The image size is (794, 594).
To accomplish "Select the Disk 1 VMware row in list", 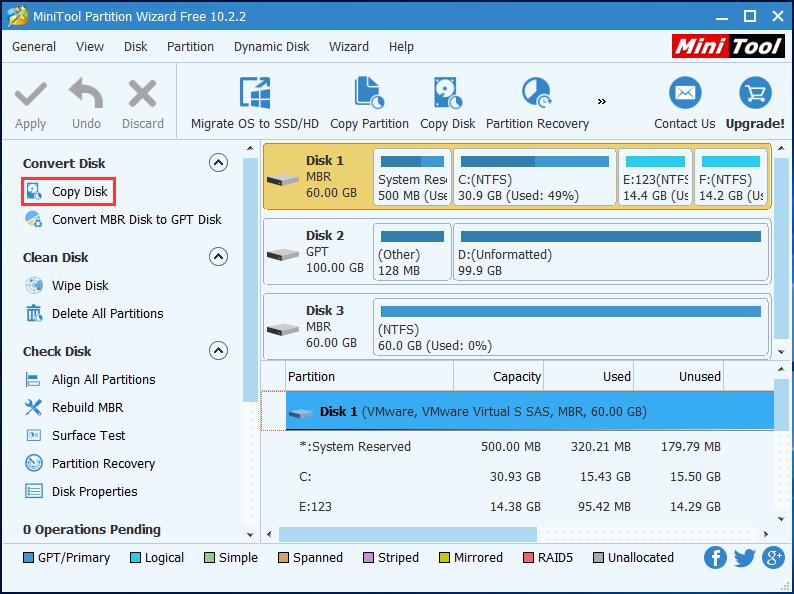I will click(530, 411).
